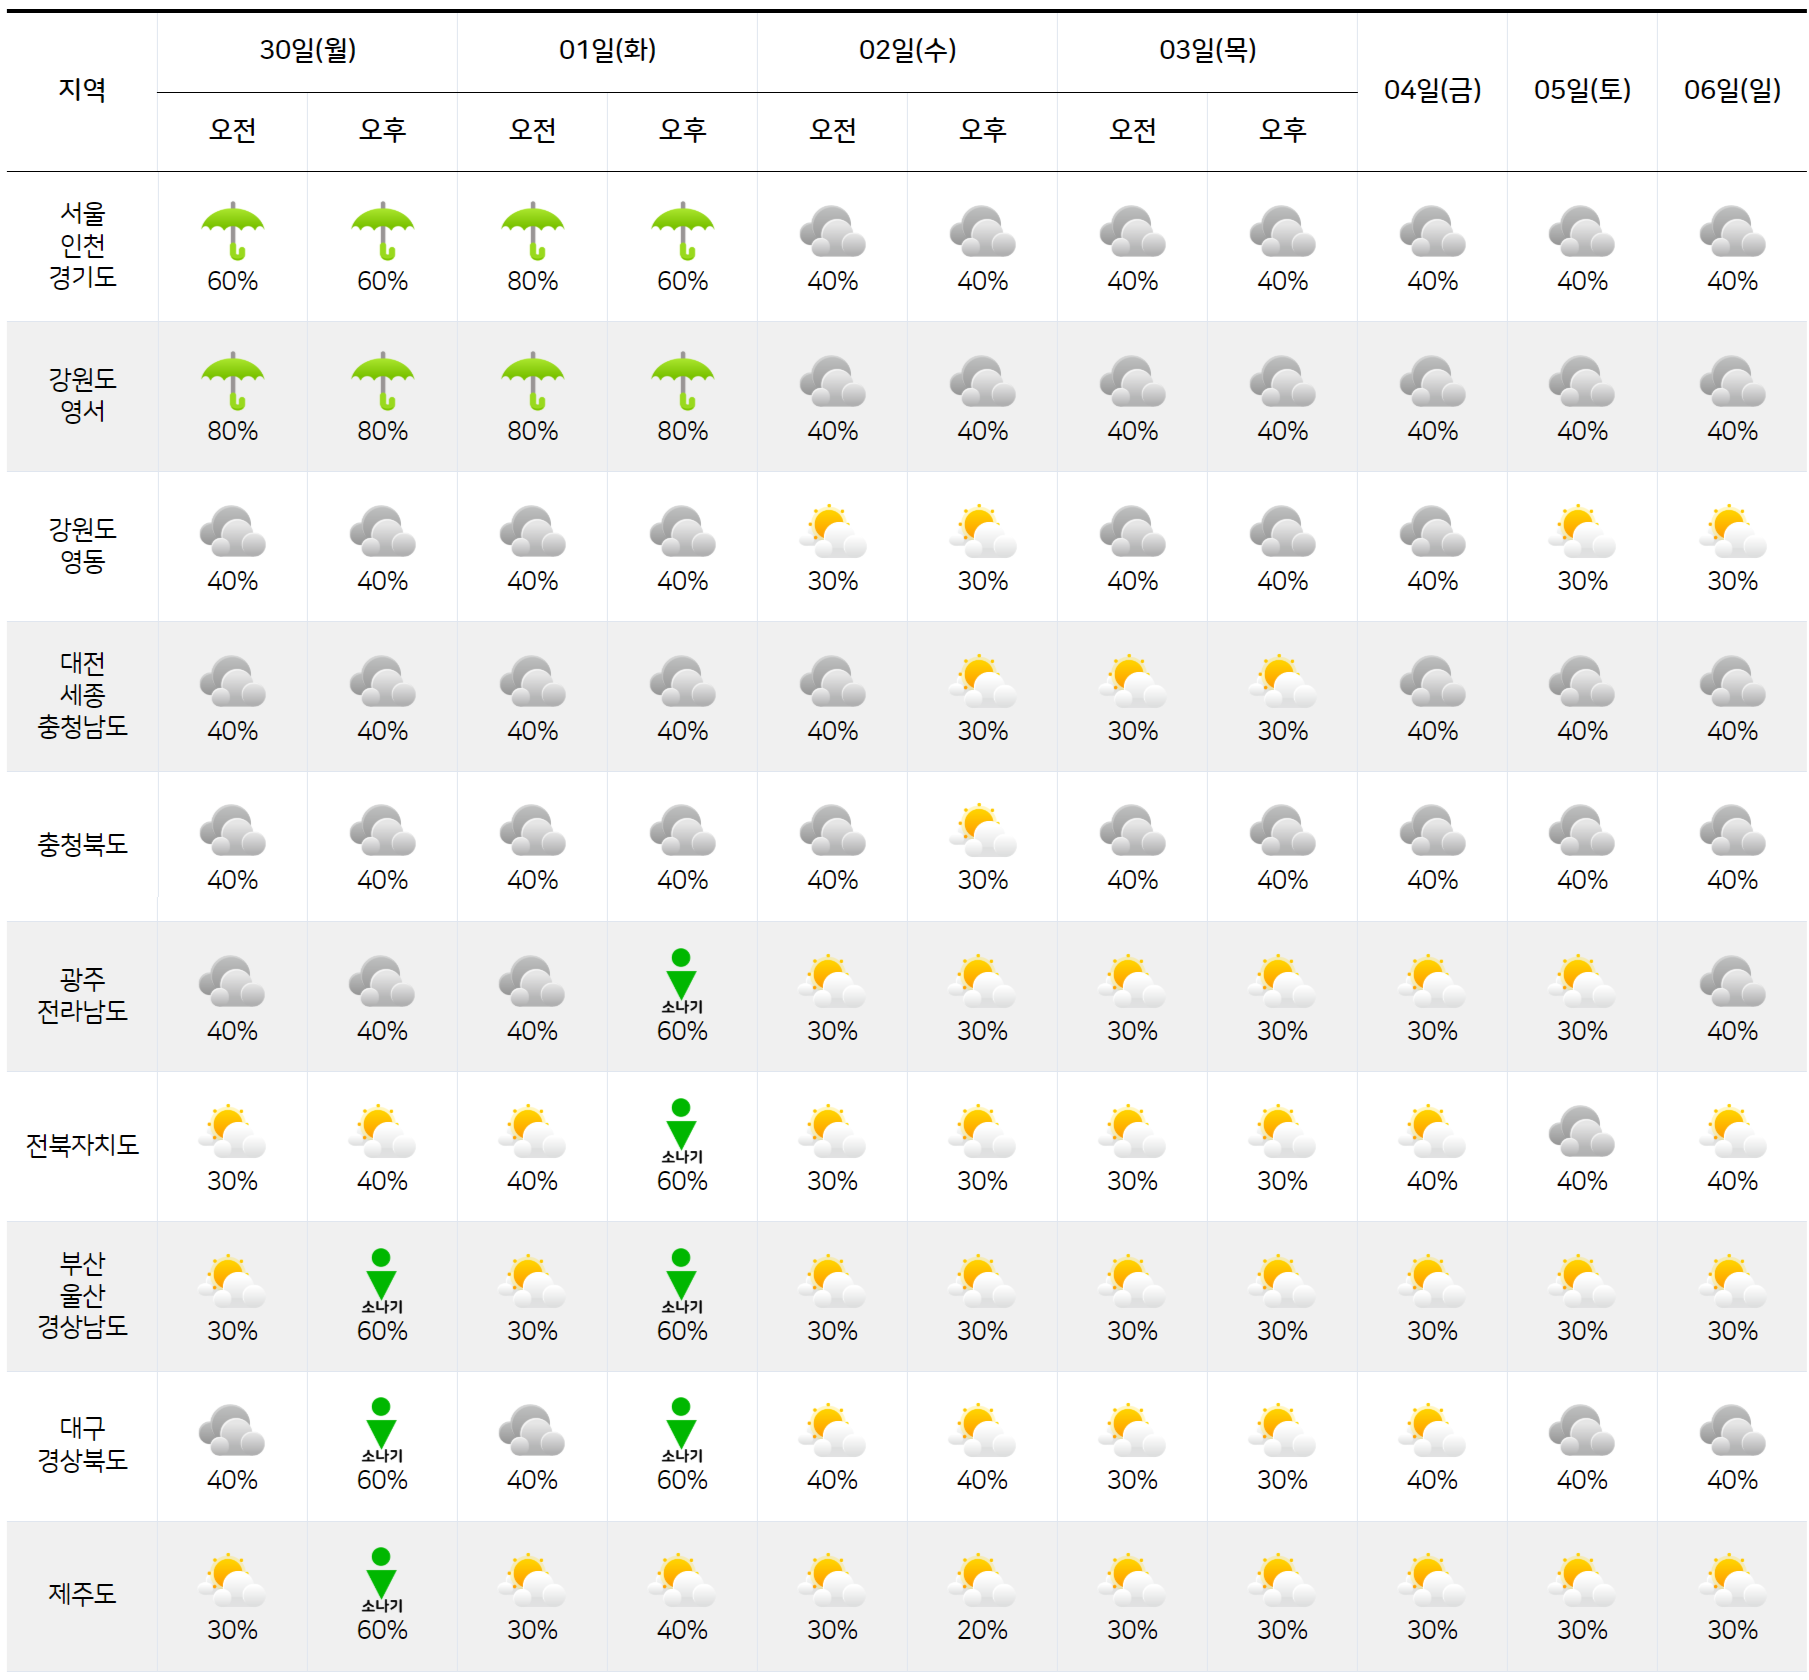
Task: Click the 부산 울산 경상남도 region label
Action: click(82, 1295)
